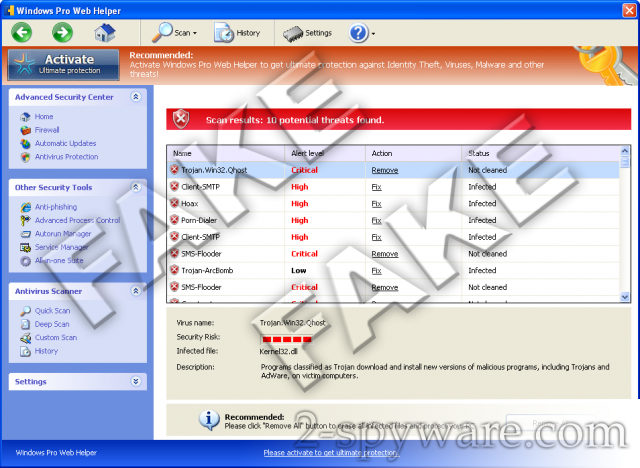Click the Autorun Manager icon

pyautogui.click(x=25, y=234)
